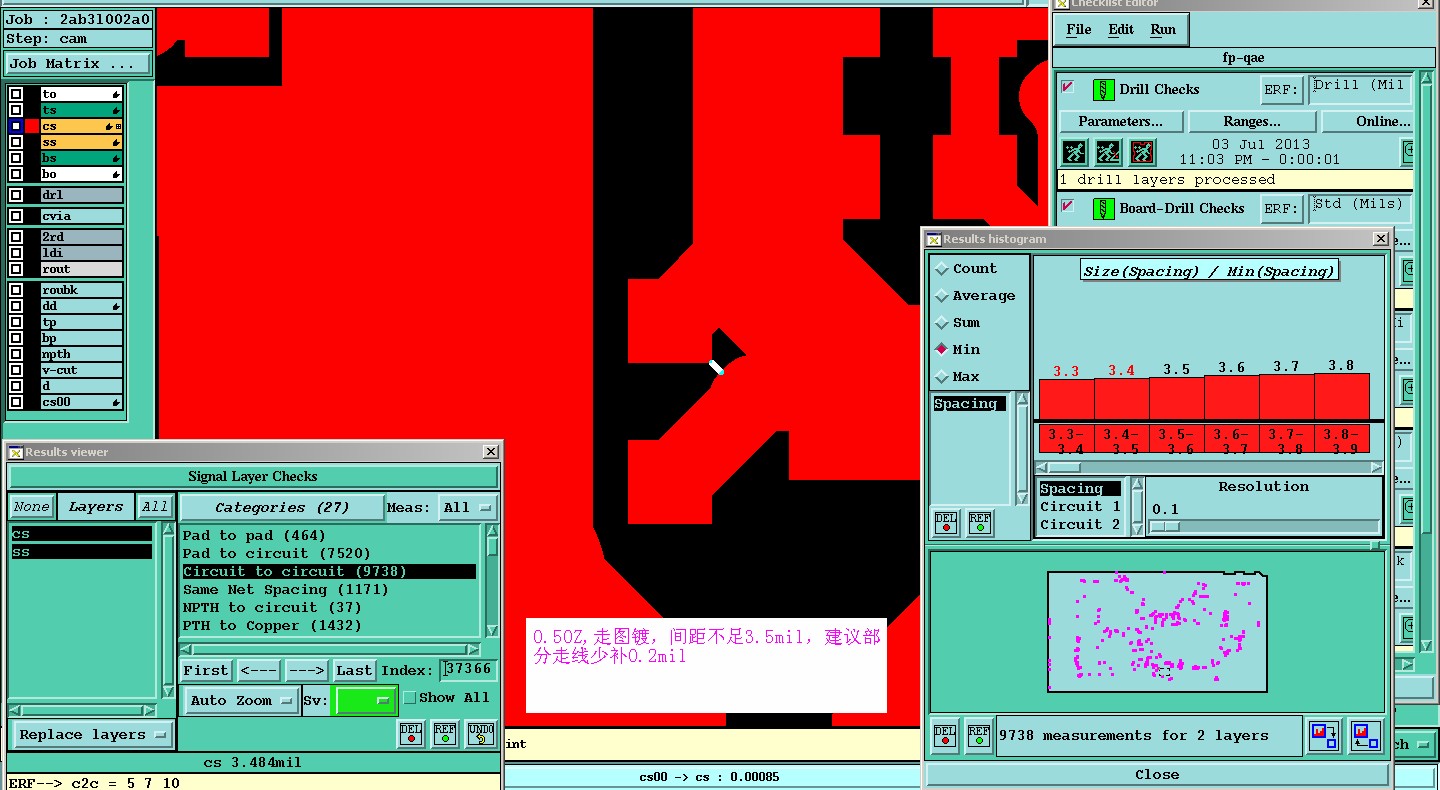Open the green Sv color dropdown
Viewport: 1440px width, 790px height.
[366, 700]
